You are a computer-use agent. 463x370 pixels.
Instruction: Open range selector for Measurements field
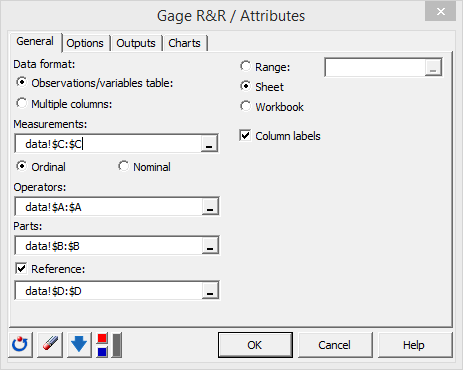[x=209, y=144]
